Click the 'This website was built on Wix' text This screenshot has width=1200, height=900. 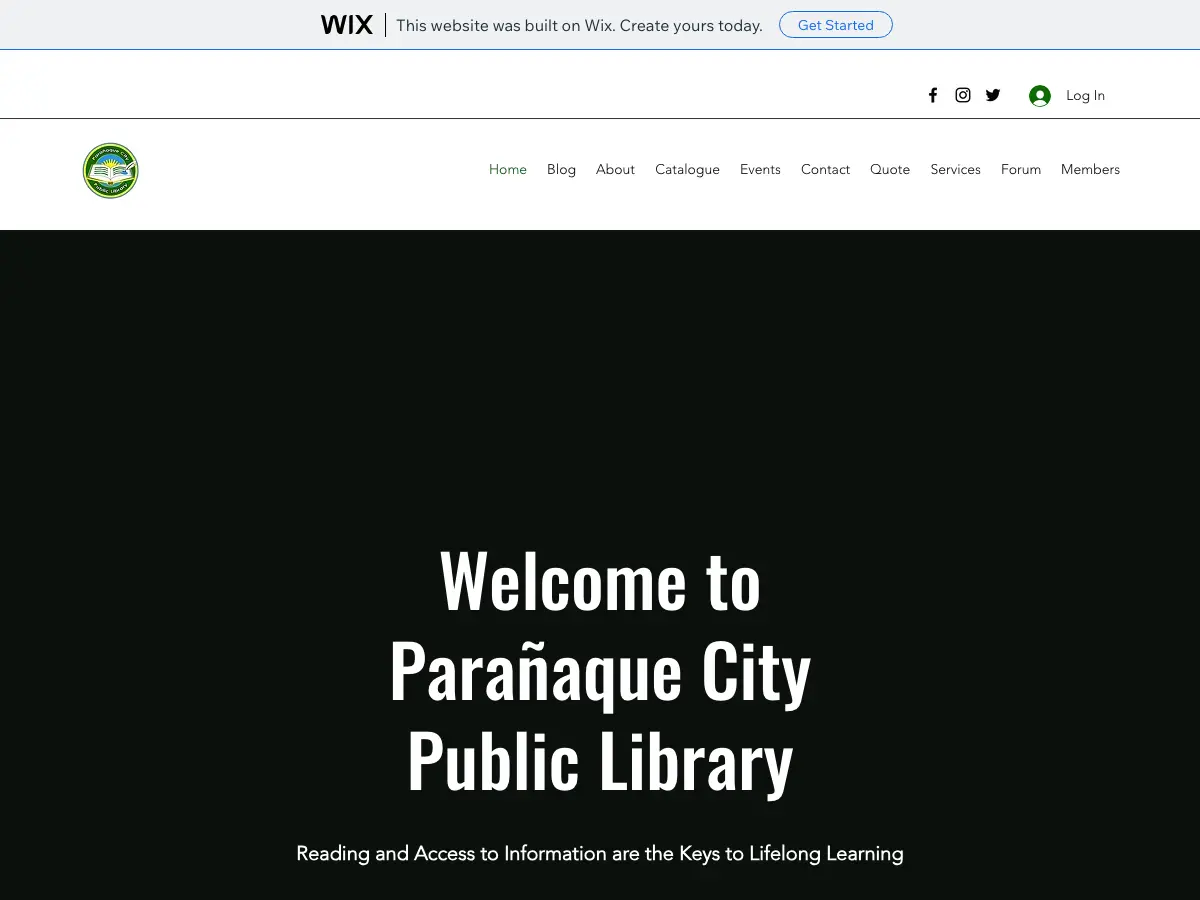(579, 26)
